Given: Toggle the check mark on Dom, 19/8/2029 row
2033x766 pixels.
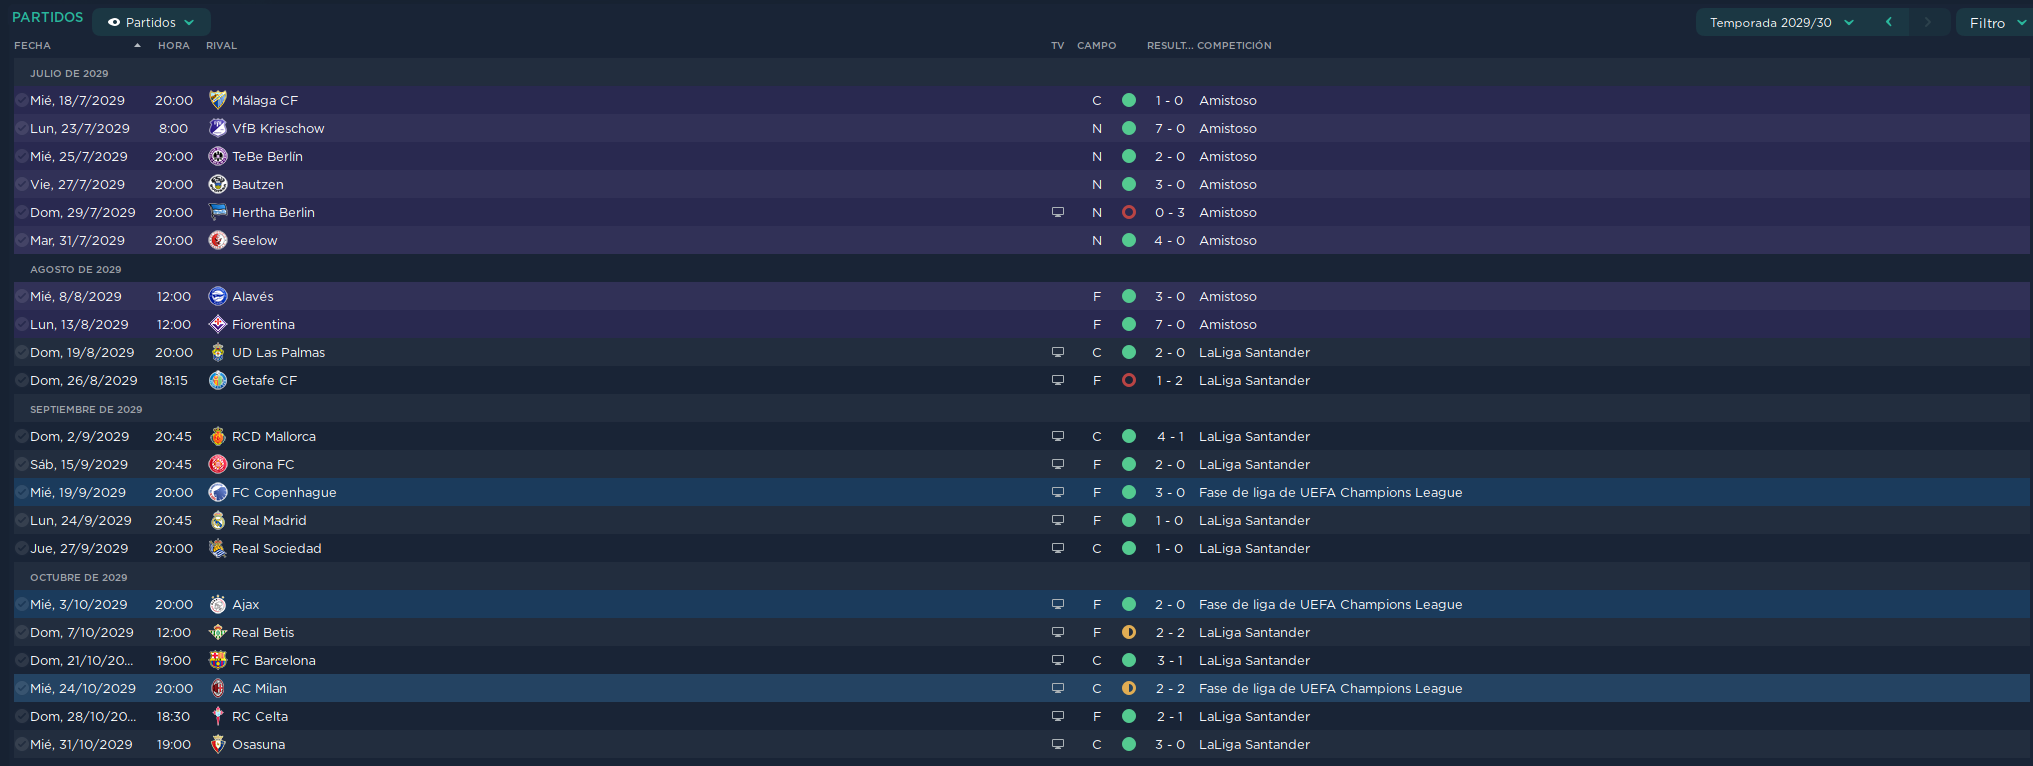Looking at the screenshot, I should click(21, 352).
